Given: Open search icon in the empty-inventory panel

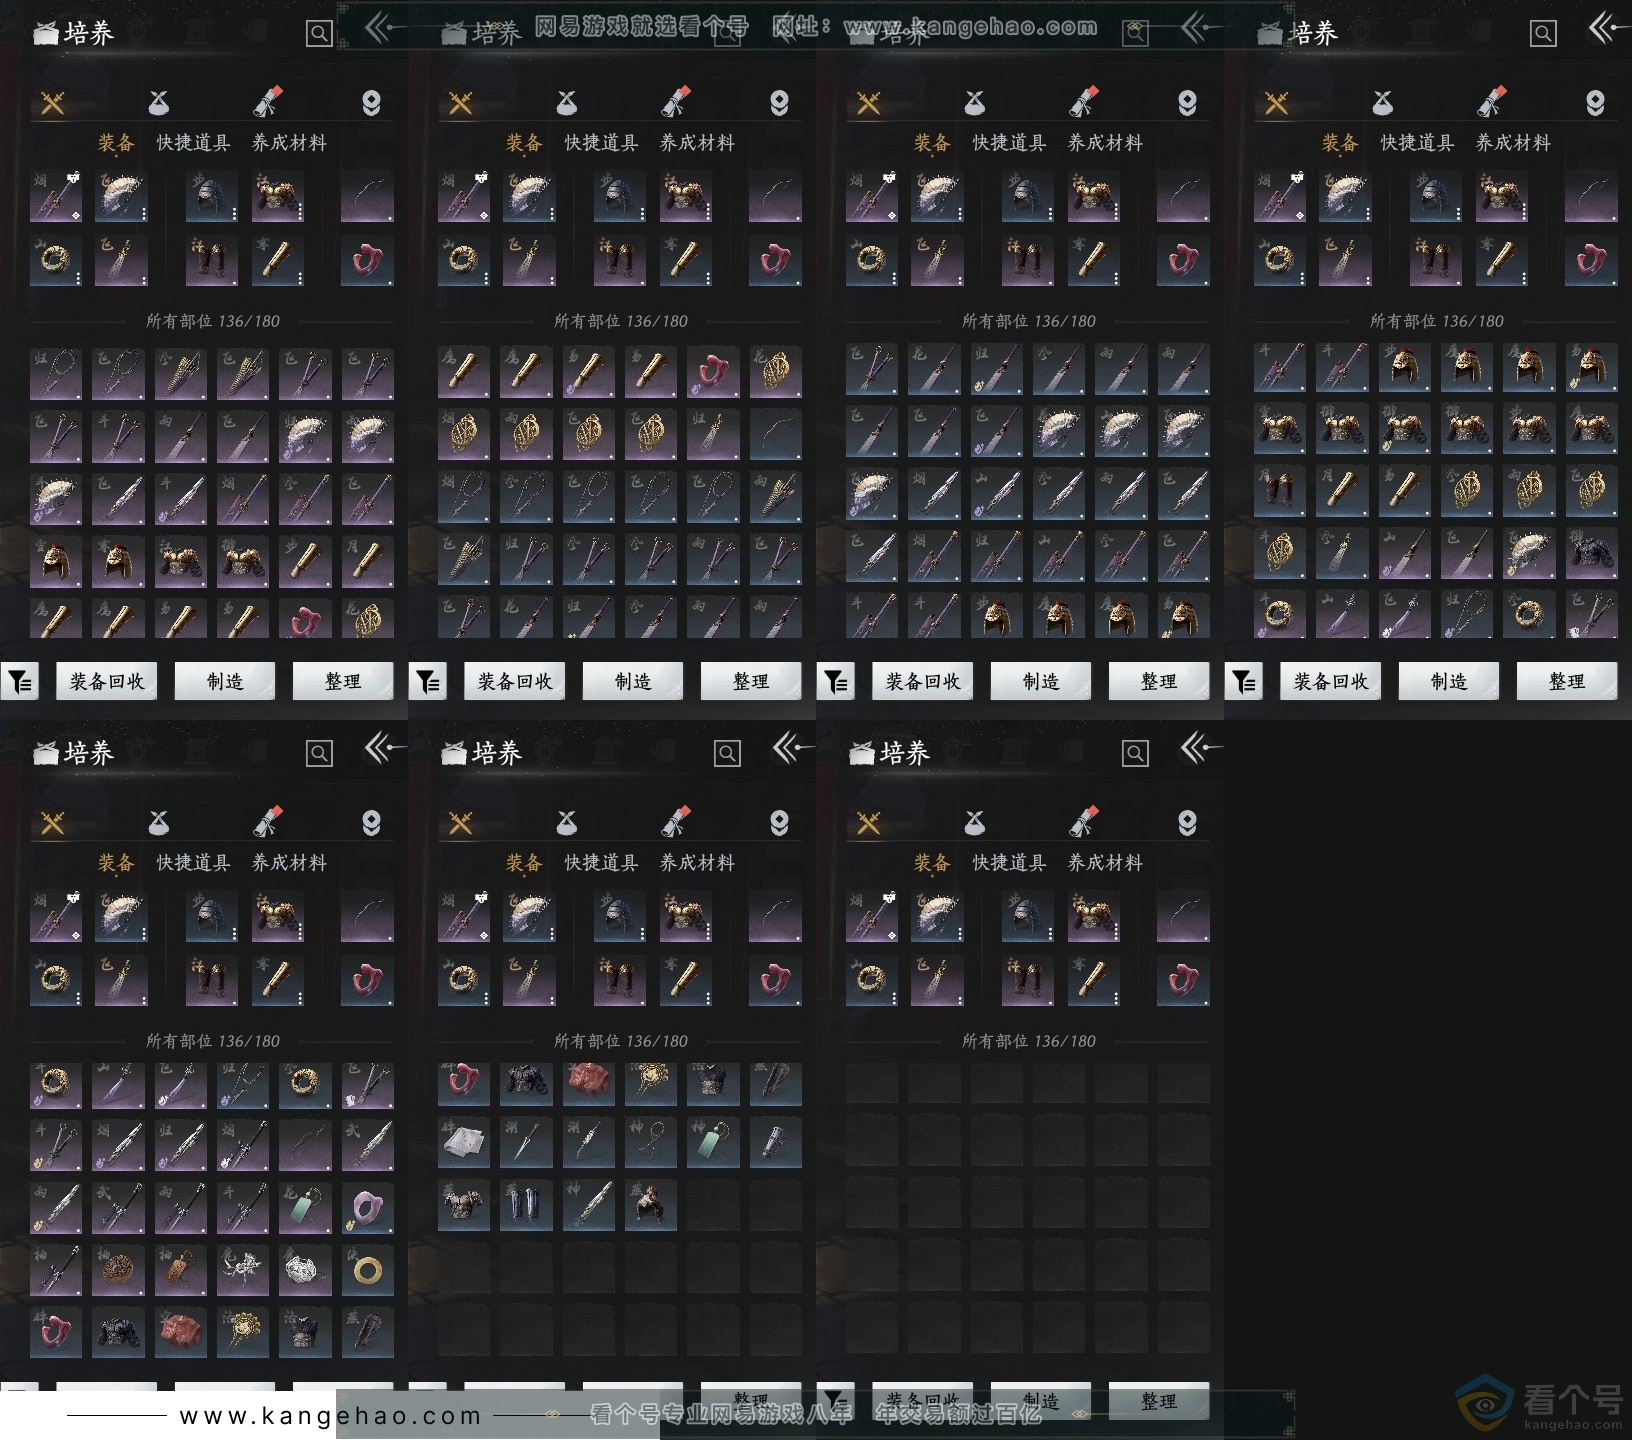Looking at the screenshot, I should coord(1135,754).
